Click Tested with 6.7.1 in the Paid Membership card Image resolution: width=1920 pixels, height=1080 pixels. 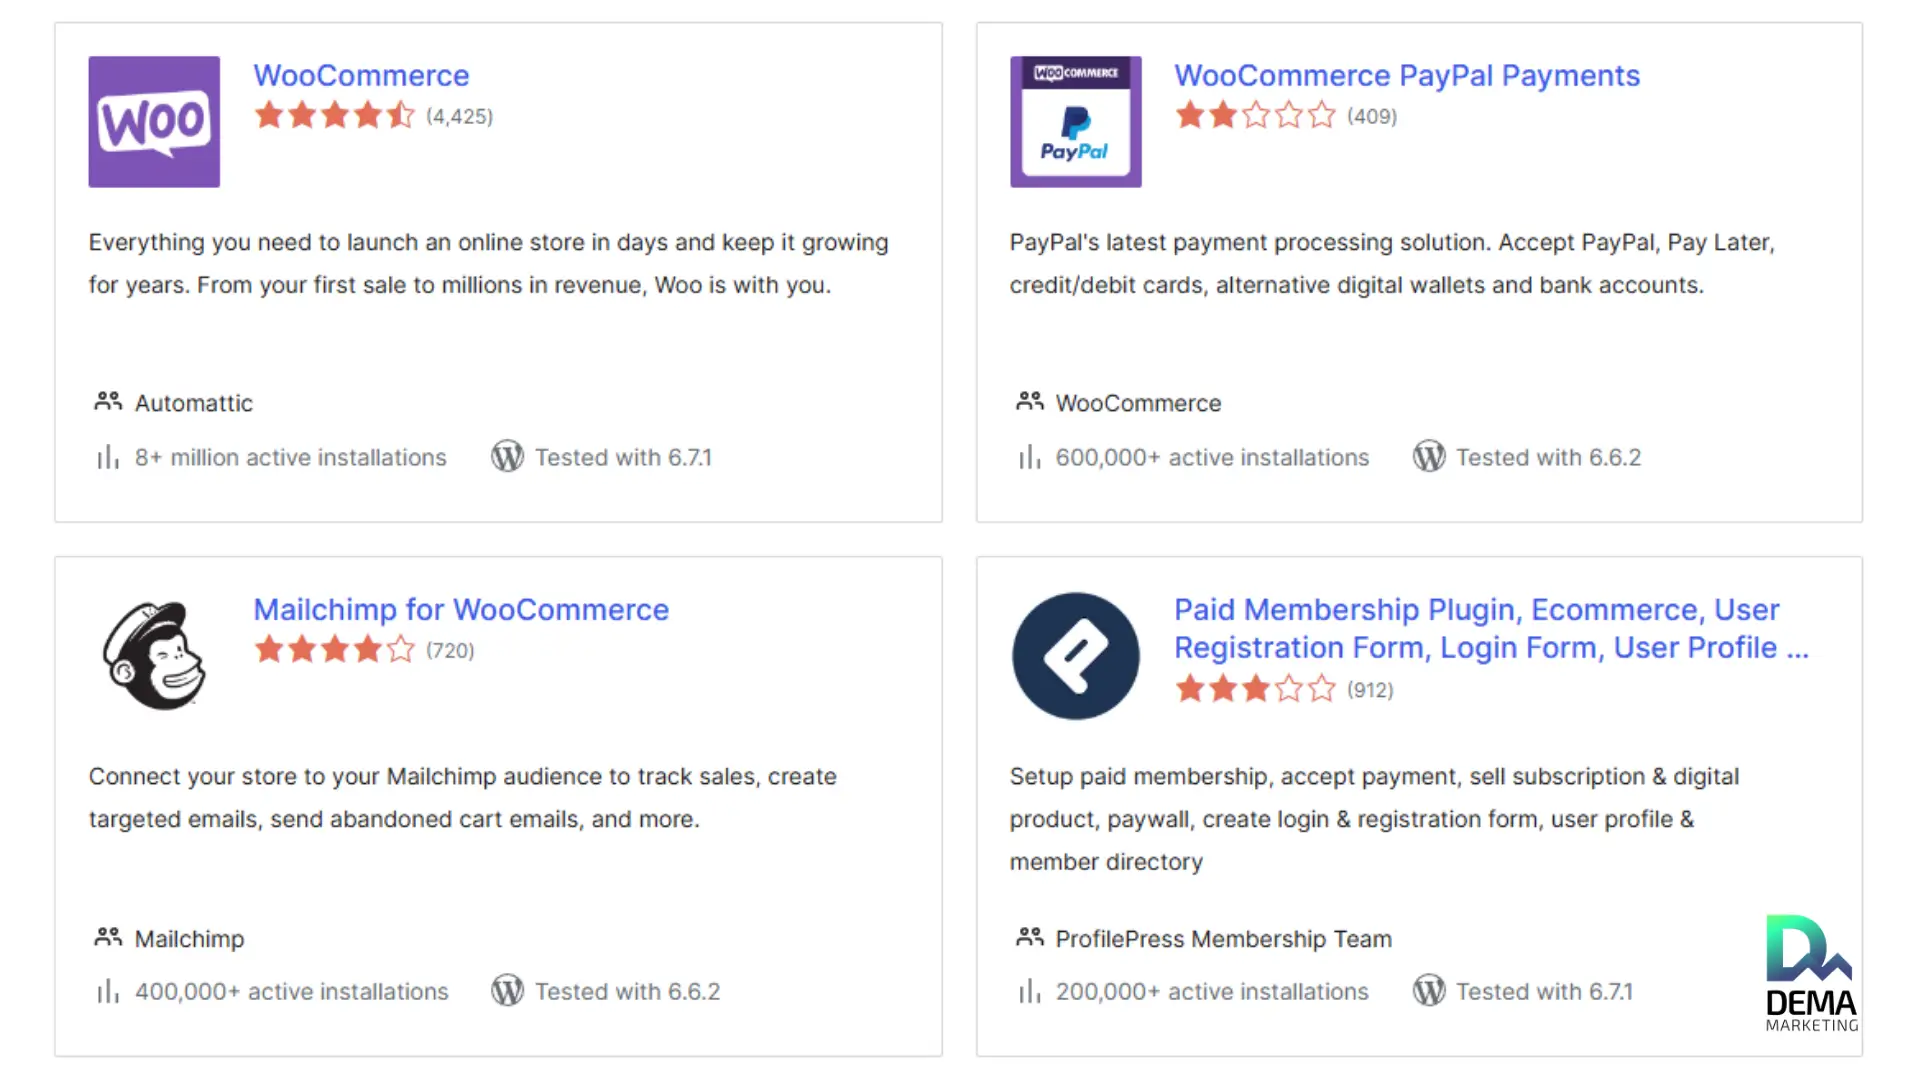[1544, 991]
